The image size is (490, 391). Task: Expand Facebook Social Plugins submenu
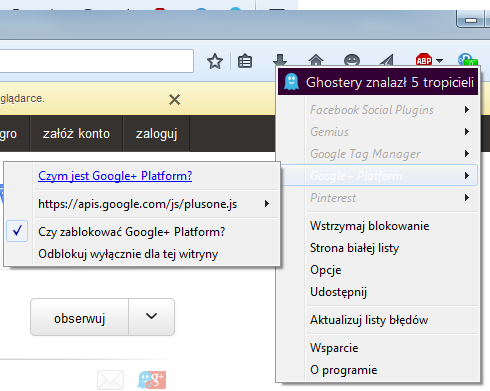[x=467, y=110]
